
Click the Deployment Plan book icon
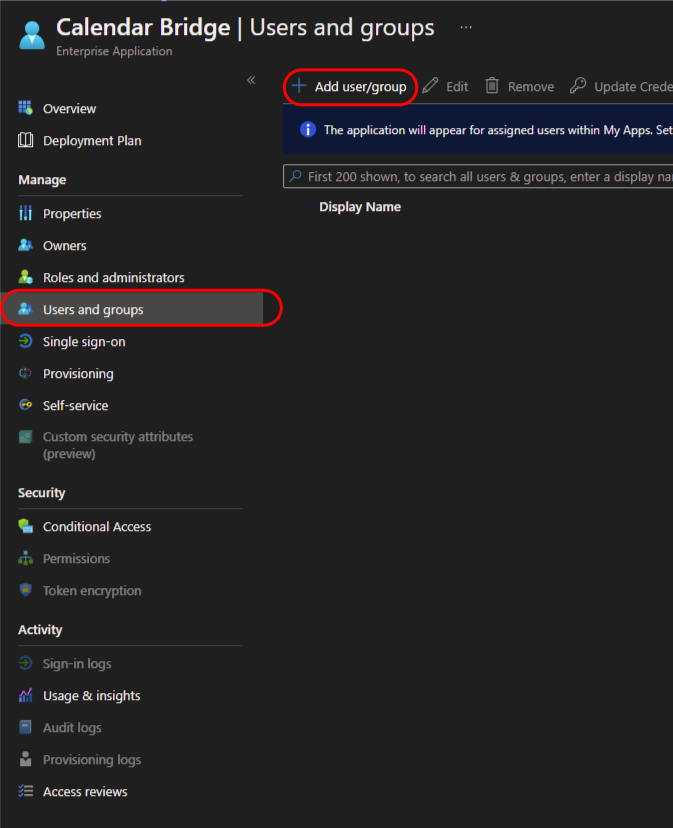tap(25, 140)
